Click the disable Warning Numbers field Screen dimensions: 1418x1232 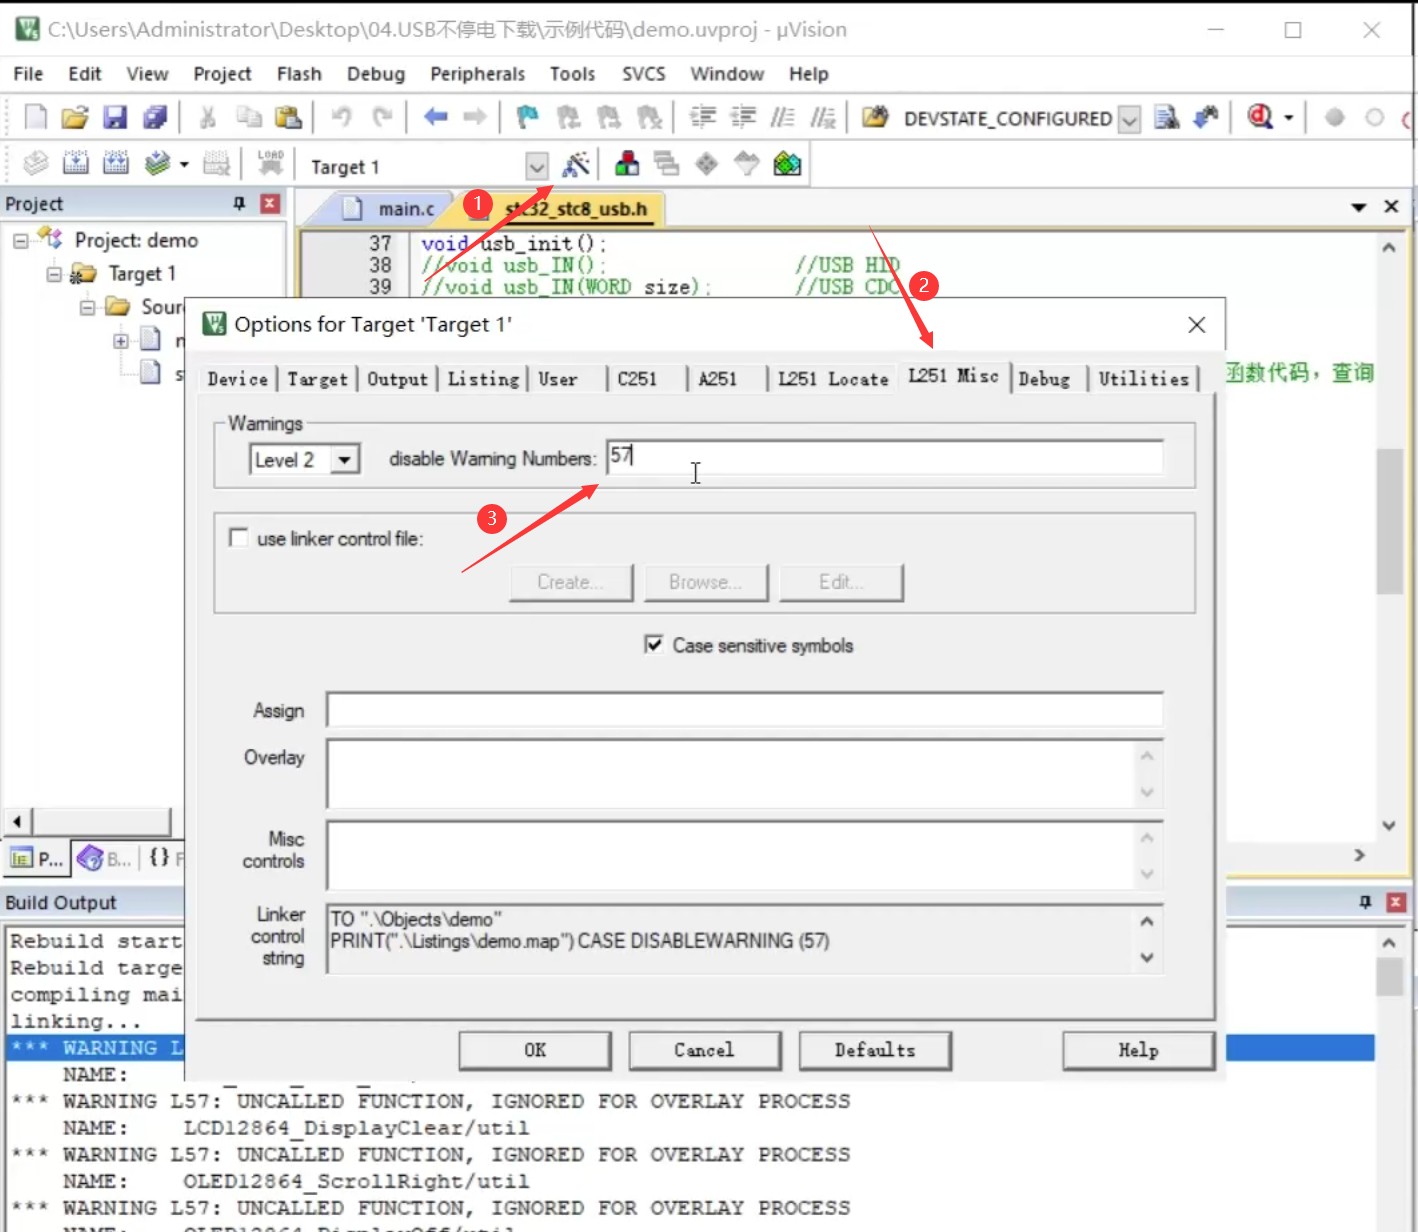click(884, 457)
